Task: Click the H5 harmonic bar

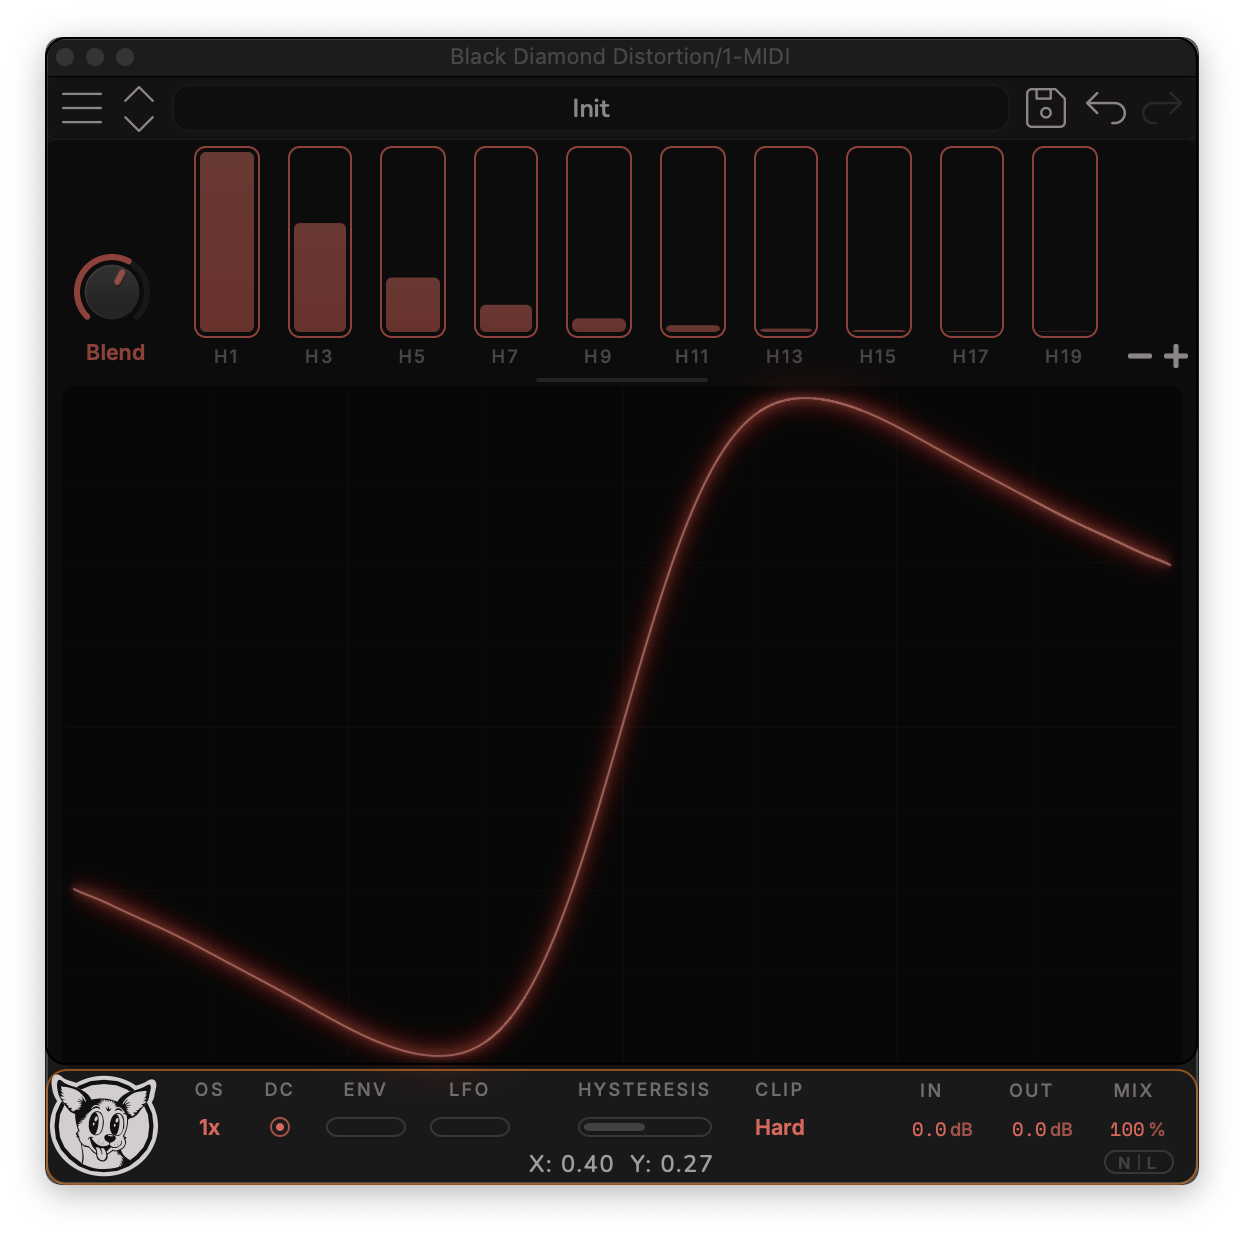Action: point(413,242)
